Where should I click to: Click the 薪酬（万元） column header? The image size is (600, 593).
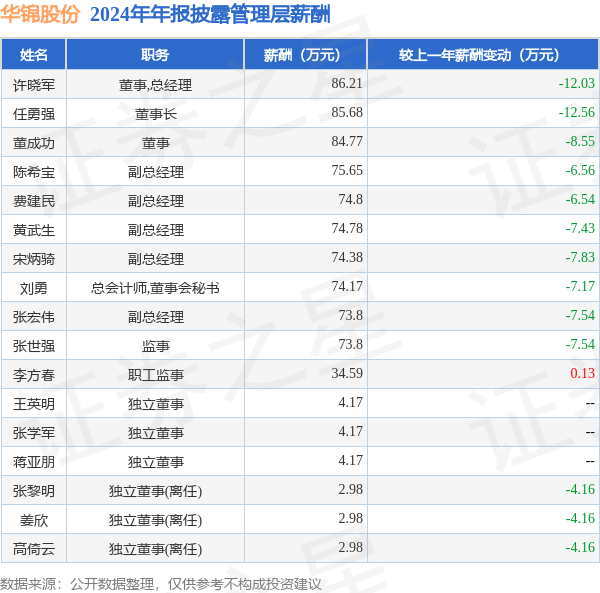point(305,55)
